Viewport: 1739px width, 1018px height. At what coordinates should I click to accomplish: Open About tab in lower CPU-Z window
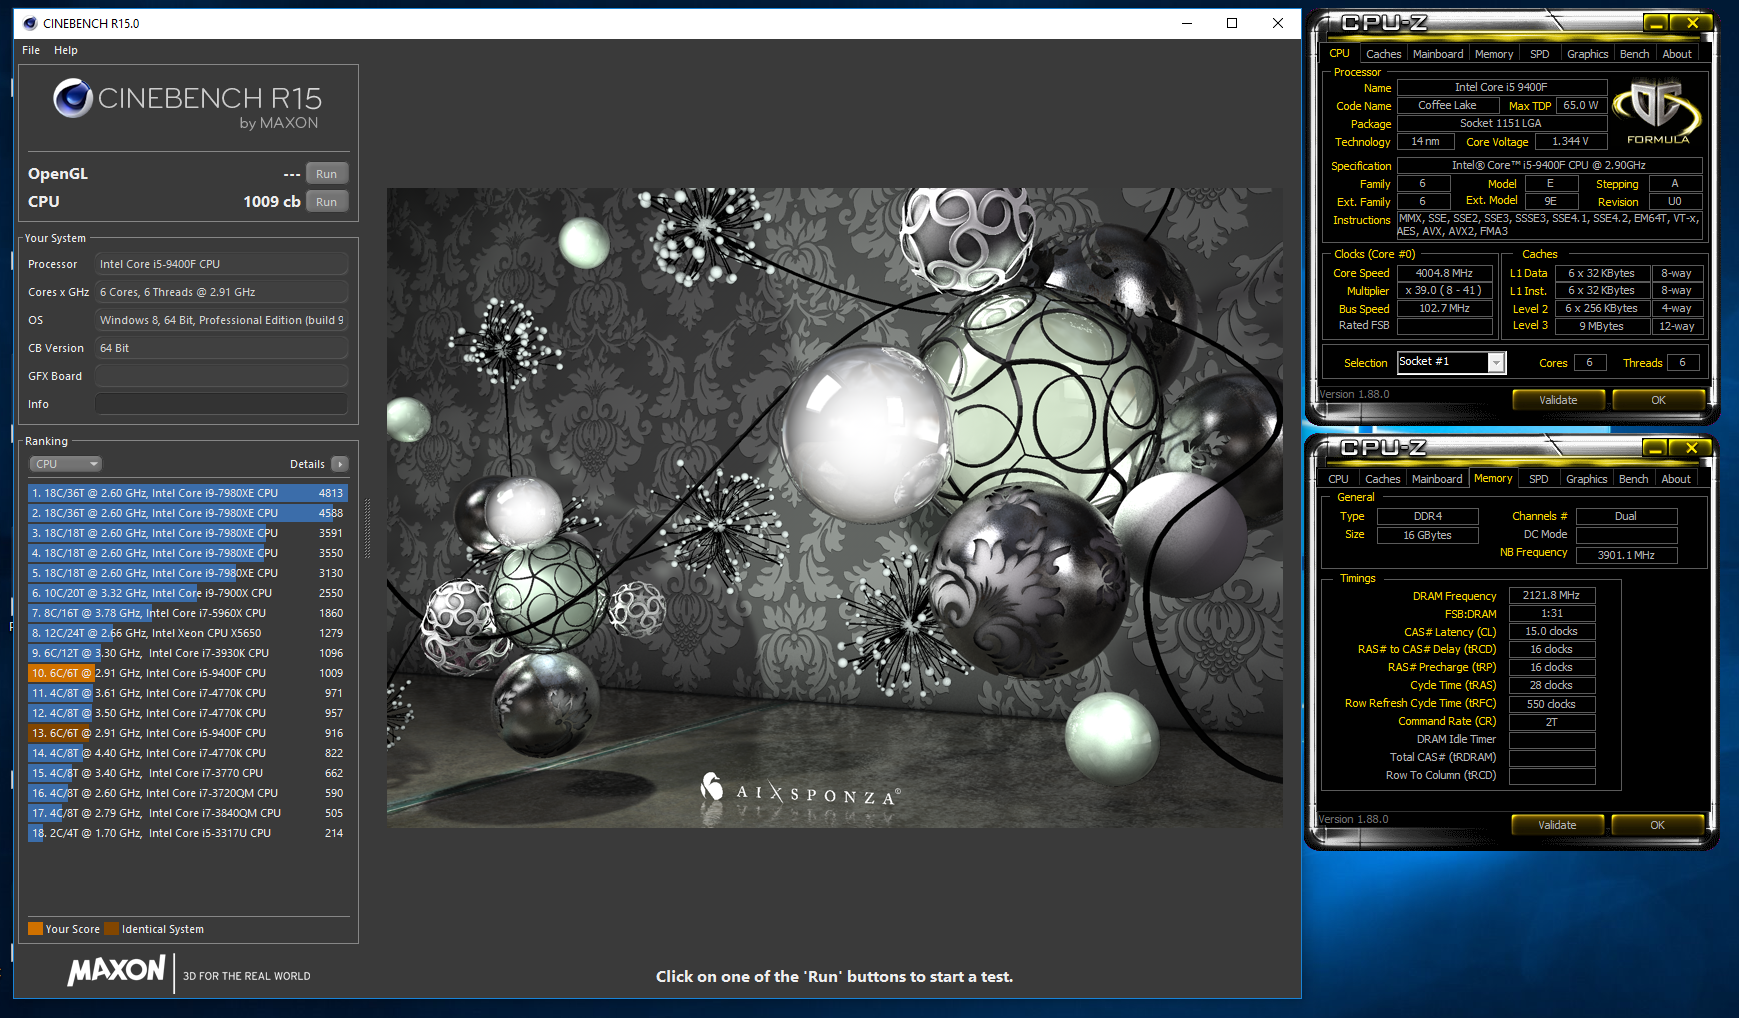pyautogui.click(x=1676, y=479)
